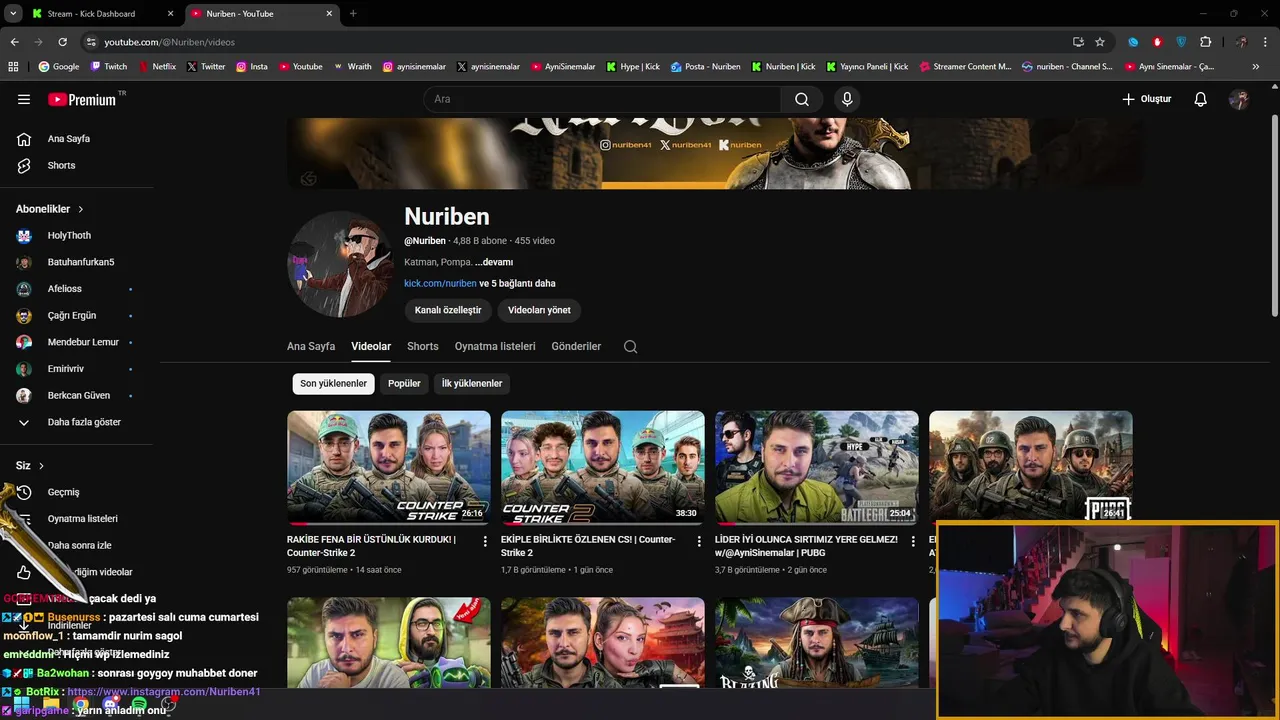Open Berkcan Güven subscription channel
The width and height of the screenshot is (1280, 720).
point(77,395)
